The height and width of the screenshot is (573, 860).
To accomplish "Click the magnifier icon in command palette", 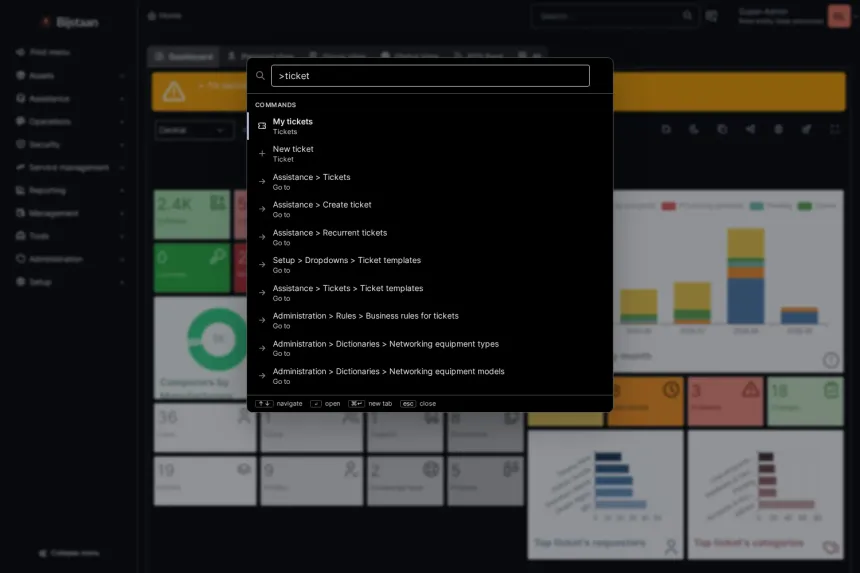I will (261, 76).
